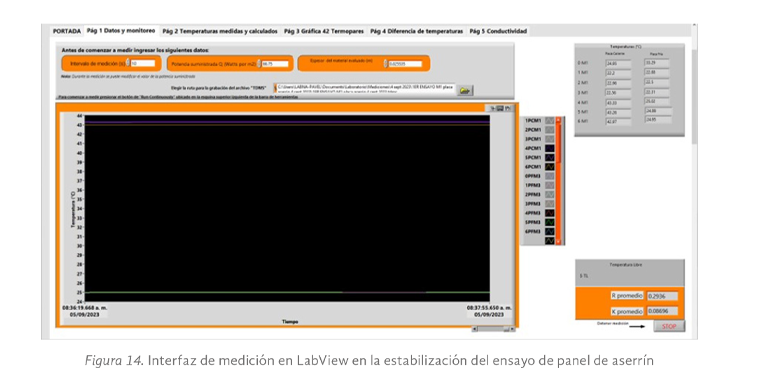Click the Tiempo axis label
Image resolution: width=761 pixels, height=392 pixels.
pos(290,322)
